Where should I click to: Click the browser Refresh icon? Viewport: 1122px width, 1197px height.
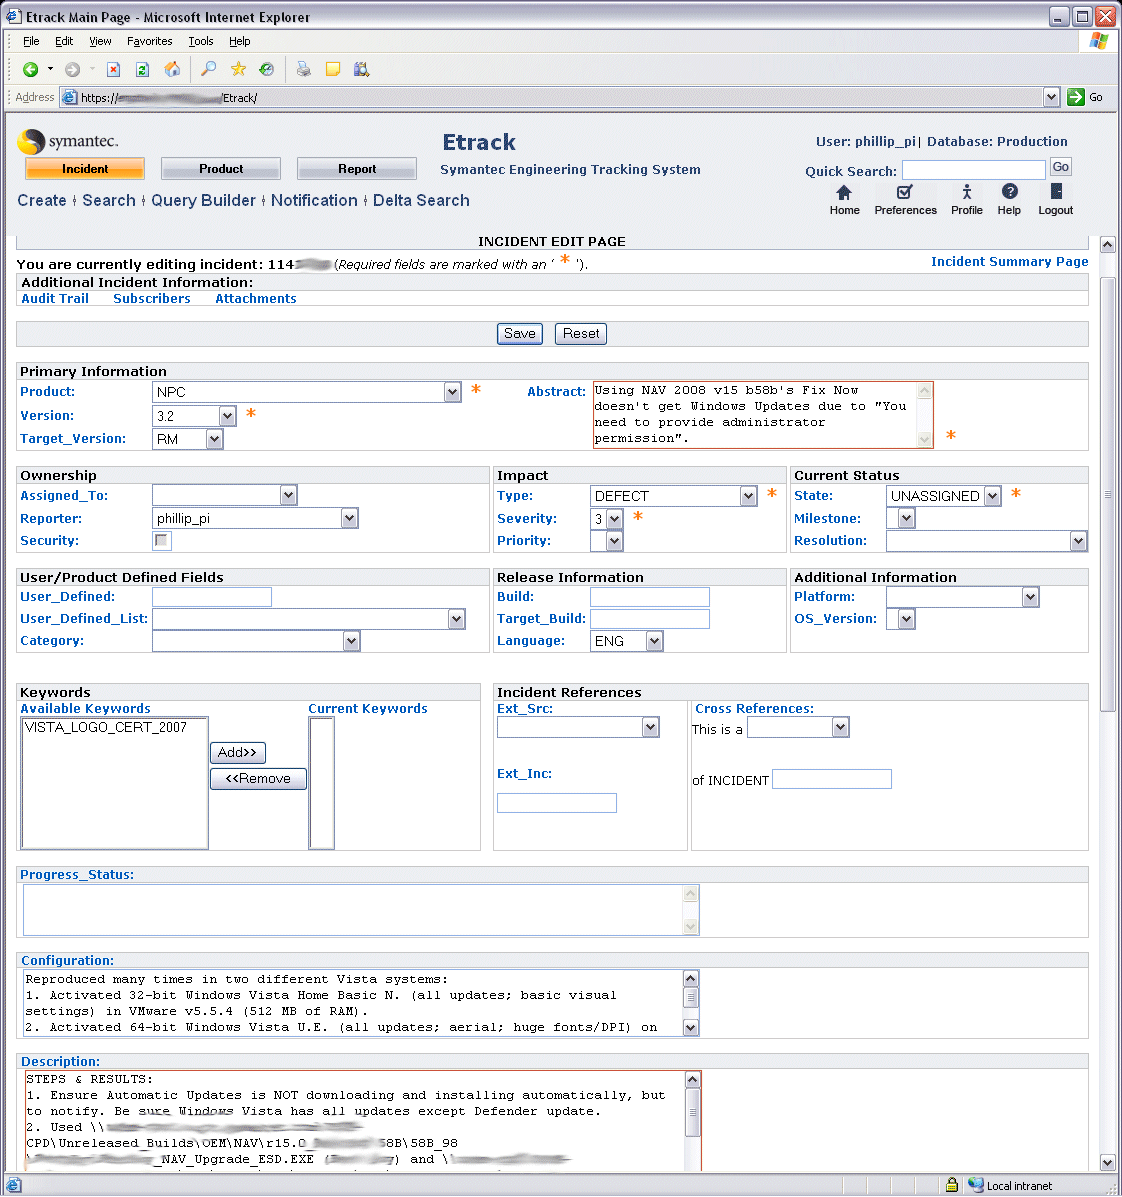(x=142, y=69)
